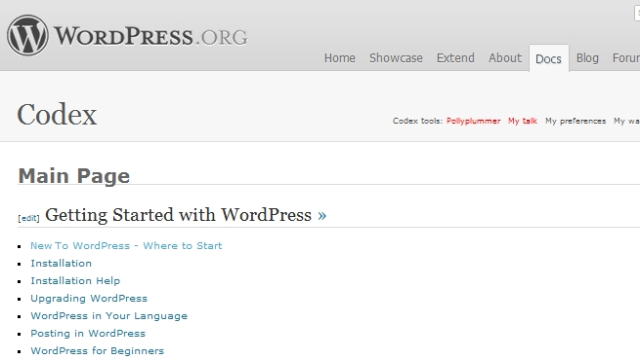
Task: Click the Codex tools label
Action: 417,121
